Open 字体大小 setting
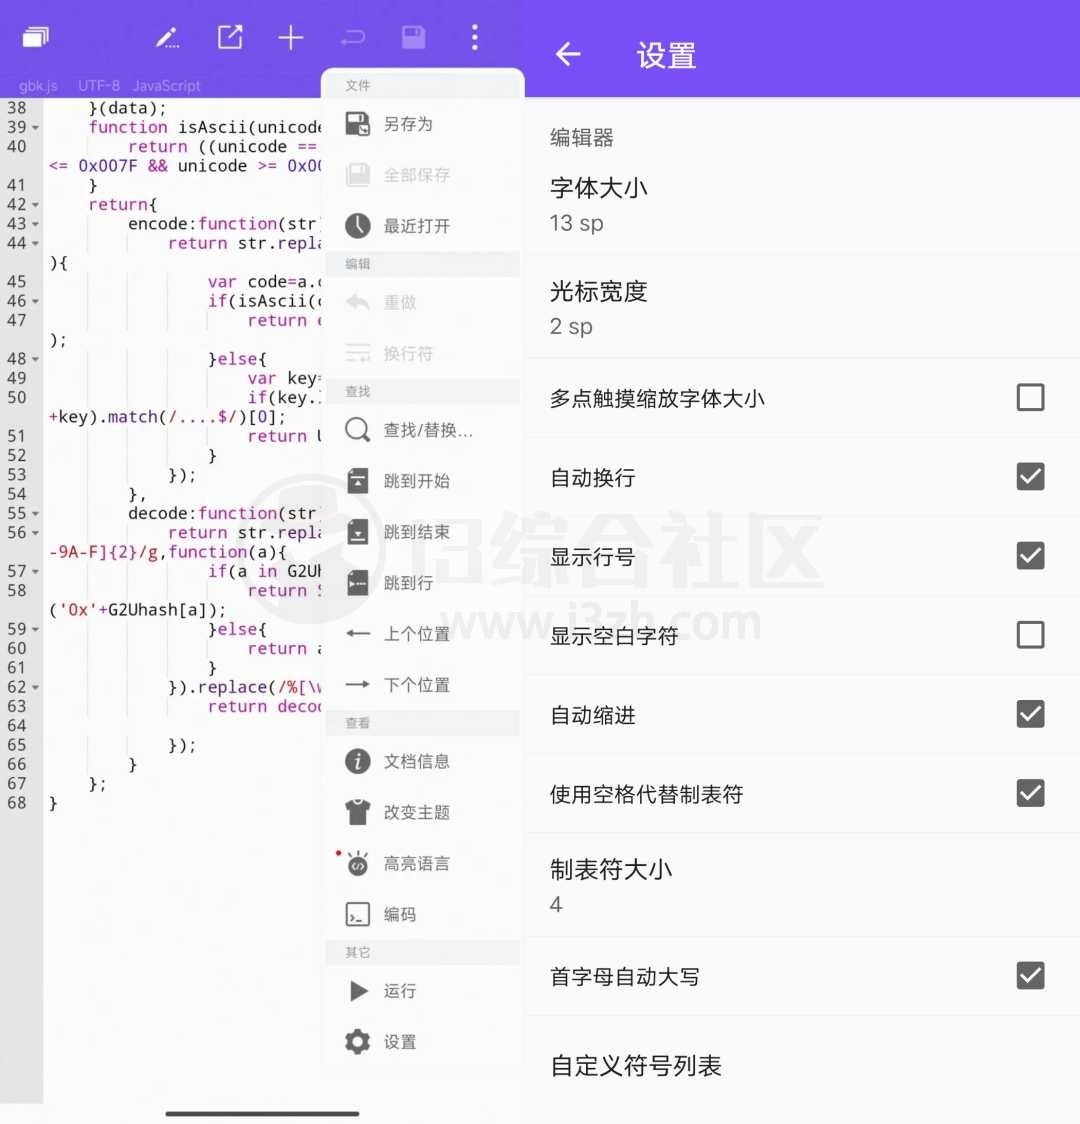This screenshot has height=1124, width=1080. pyautogui.click(x=803, y=204)
